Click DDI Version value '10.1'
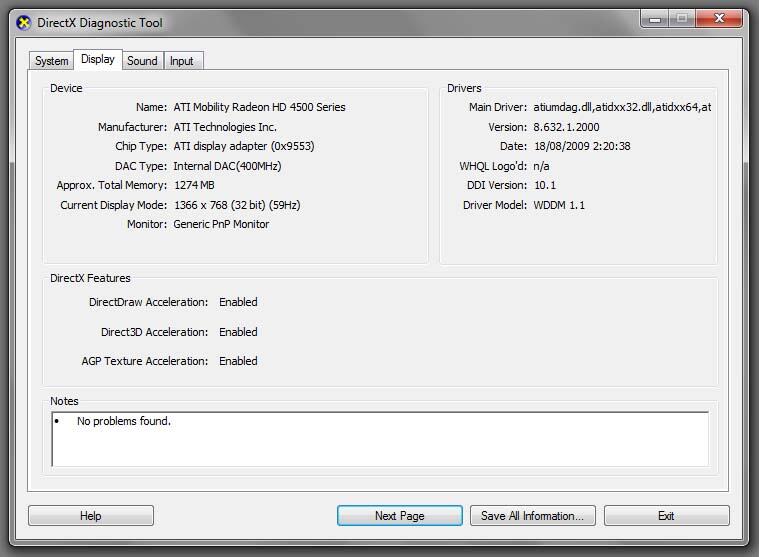 (x=545, y=185)
